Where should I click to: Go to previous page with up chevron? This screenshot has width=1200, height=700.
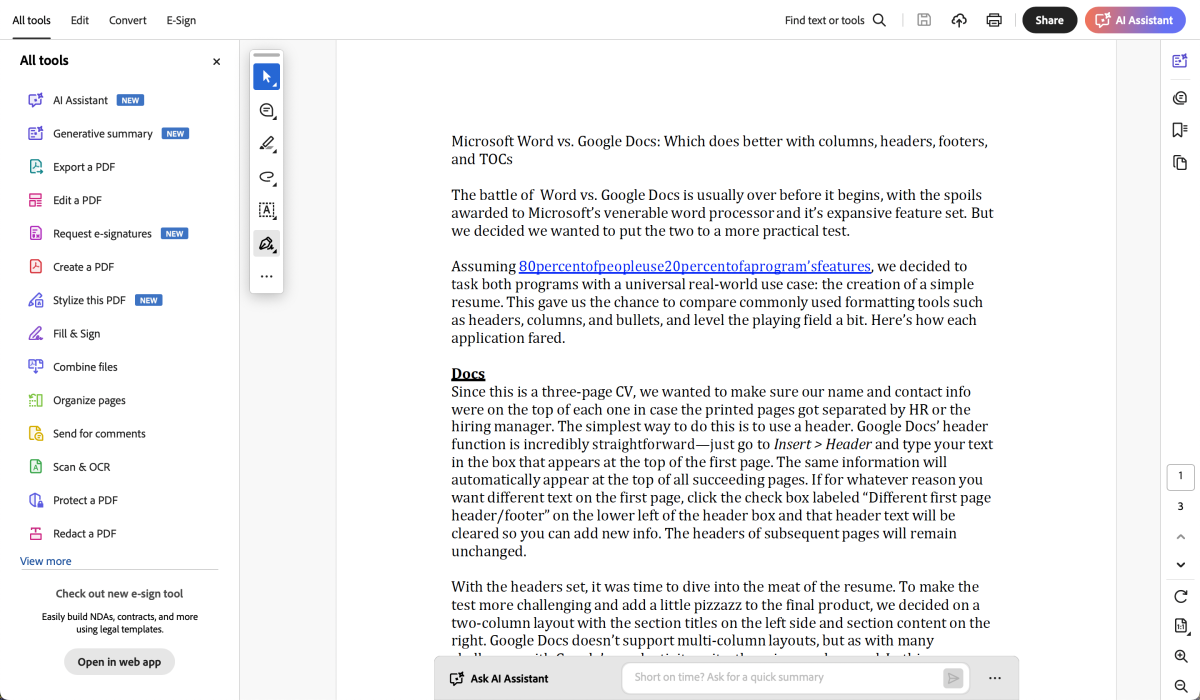coord(1181,537)
